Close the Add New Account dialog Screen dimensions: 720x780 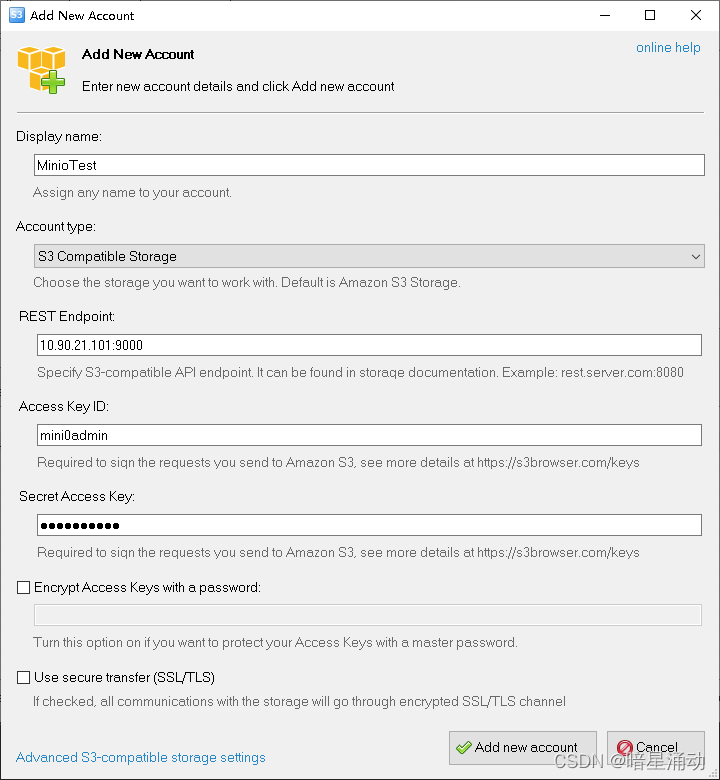click(x=696, y=15)
